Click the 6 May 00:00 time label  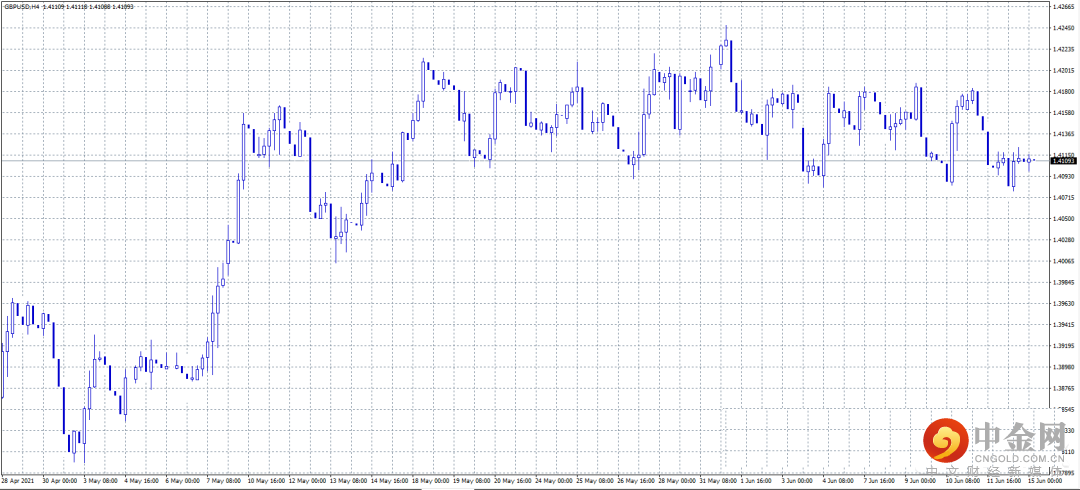click(183, 480)
